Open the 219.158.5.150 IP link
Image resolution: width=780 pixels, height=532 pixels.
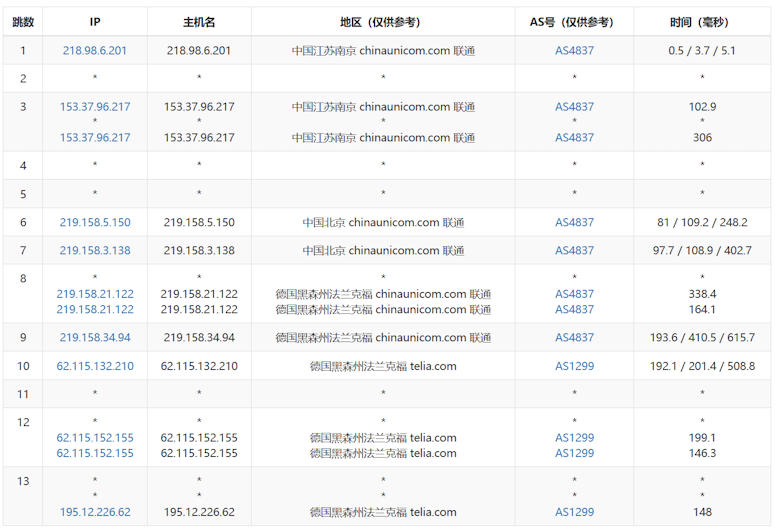tap(95, 223)
